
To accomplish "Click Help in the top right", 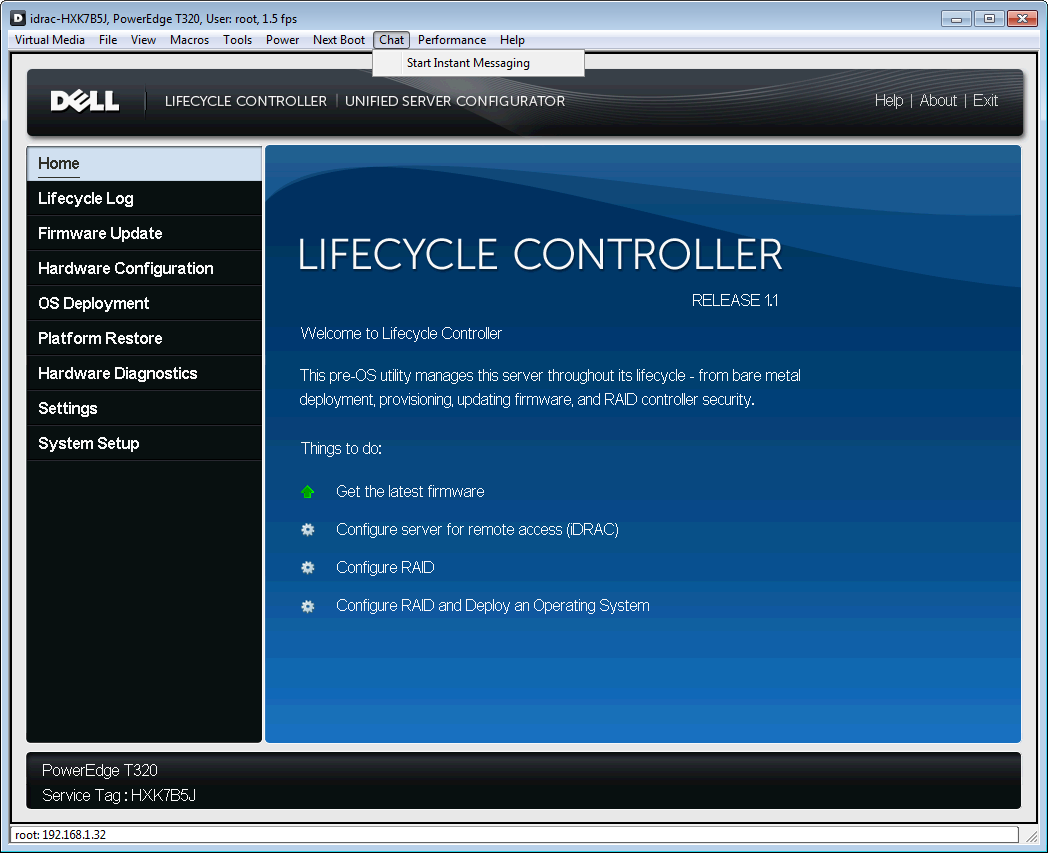I will (888, 100).
